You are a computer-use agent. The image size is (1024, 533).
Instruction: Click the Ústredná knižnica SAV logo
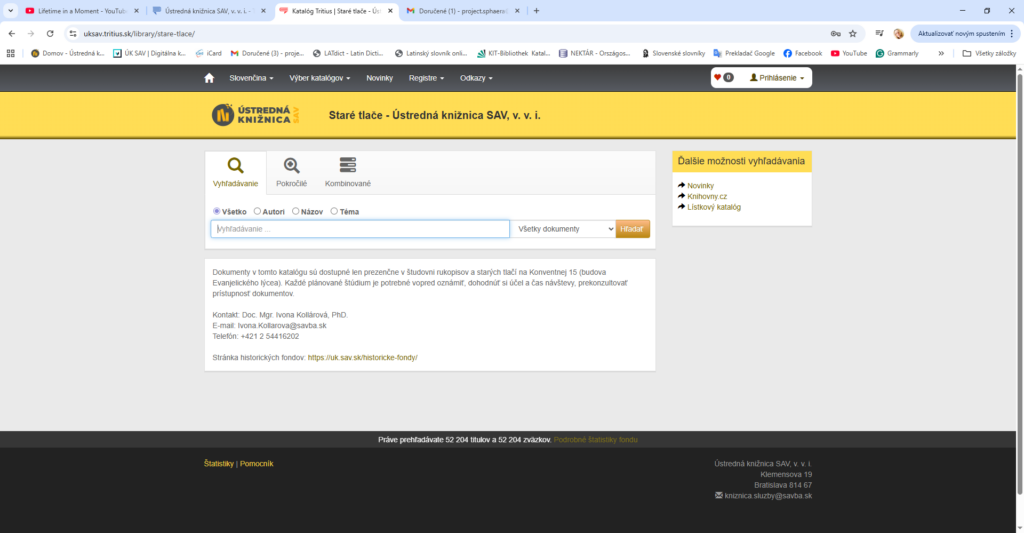pos(256,115)
